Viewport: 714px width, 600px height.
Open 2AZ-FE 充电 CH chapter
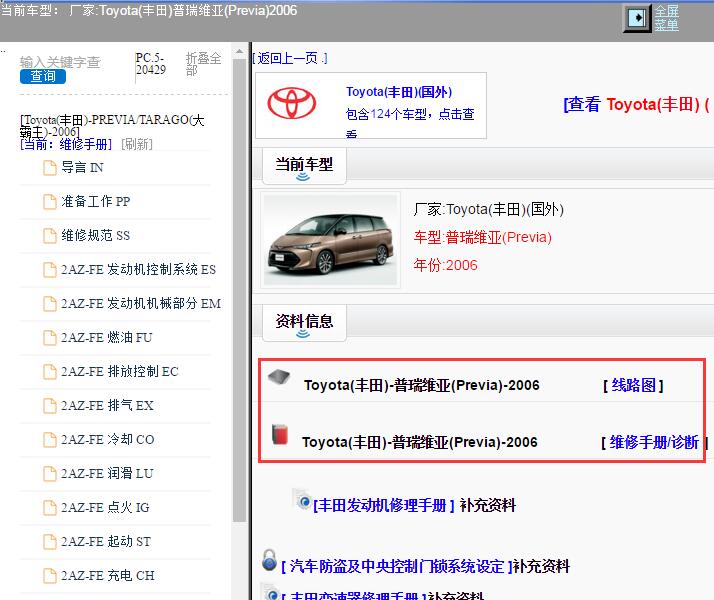[108, 575]
